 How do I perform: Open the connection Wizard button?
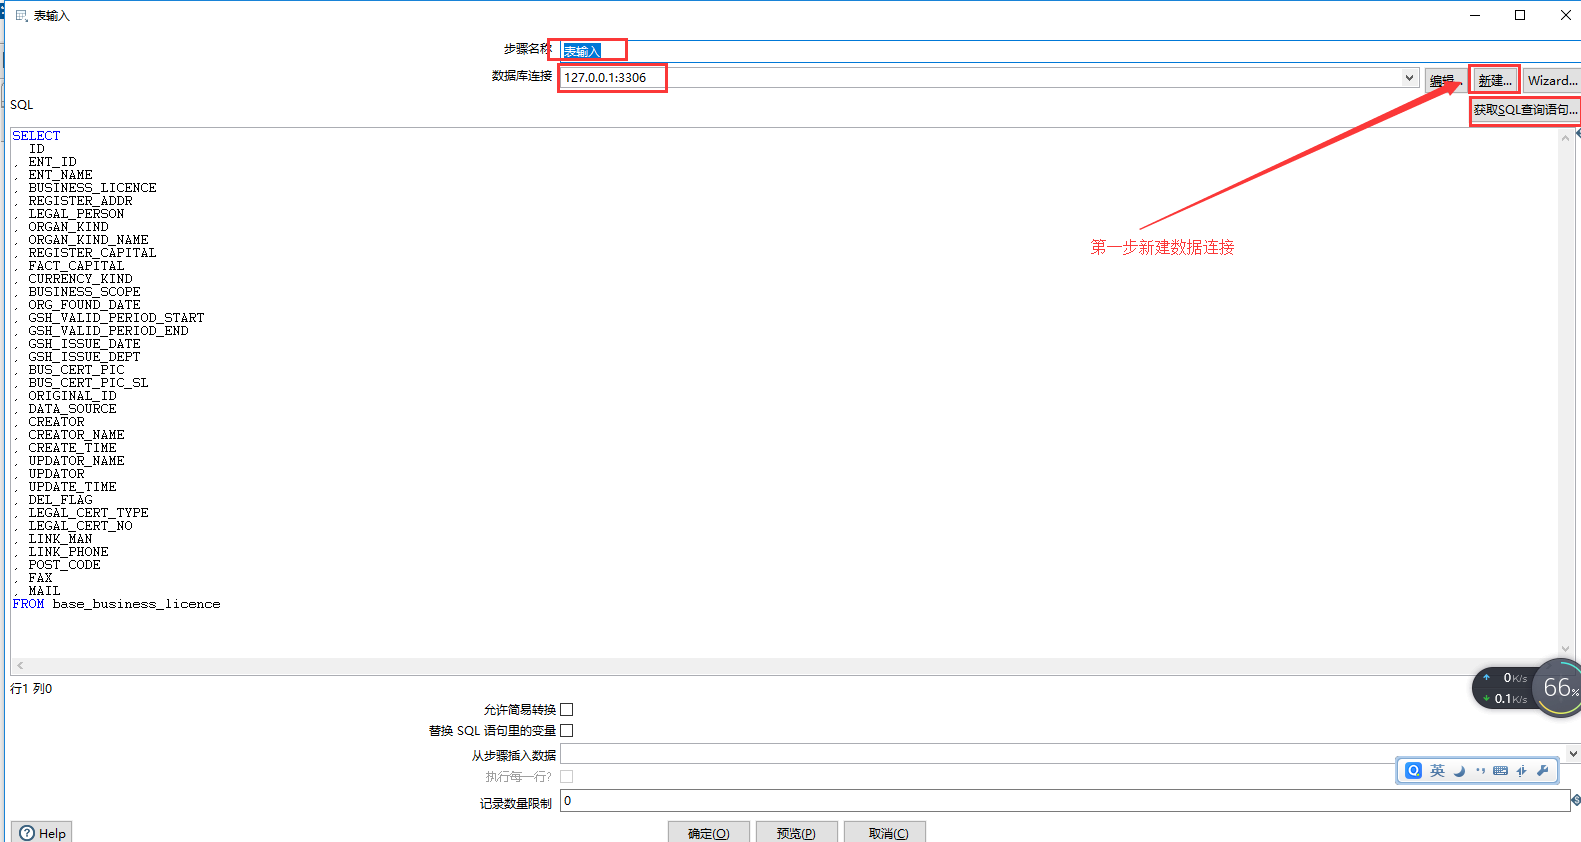pos(1552,80)
